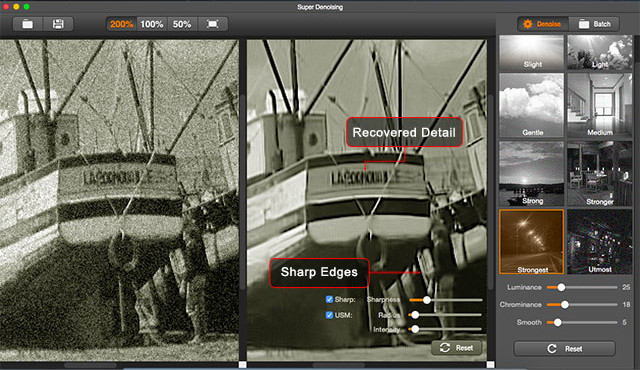Choose the Medium preset thumbnail
The height and width of the screenshot is (370, 640).
tap(600, 105)
